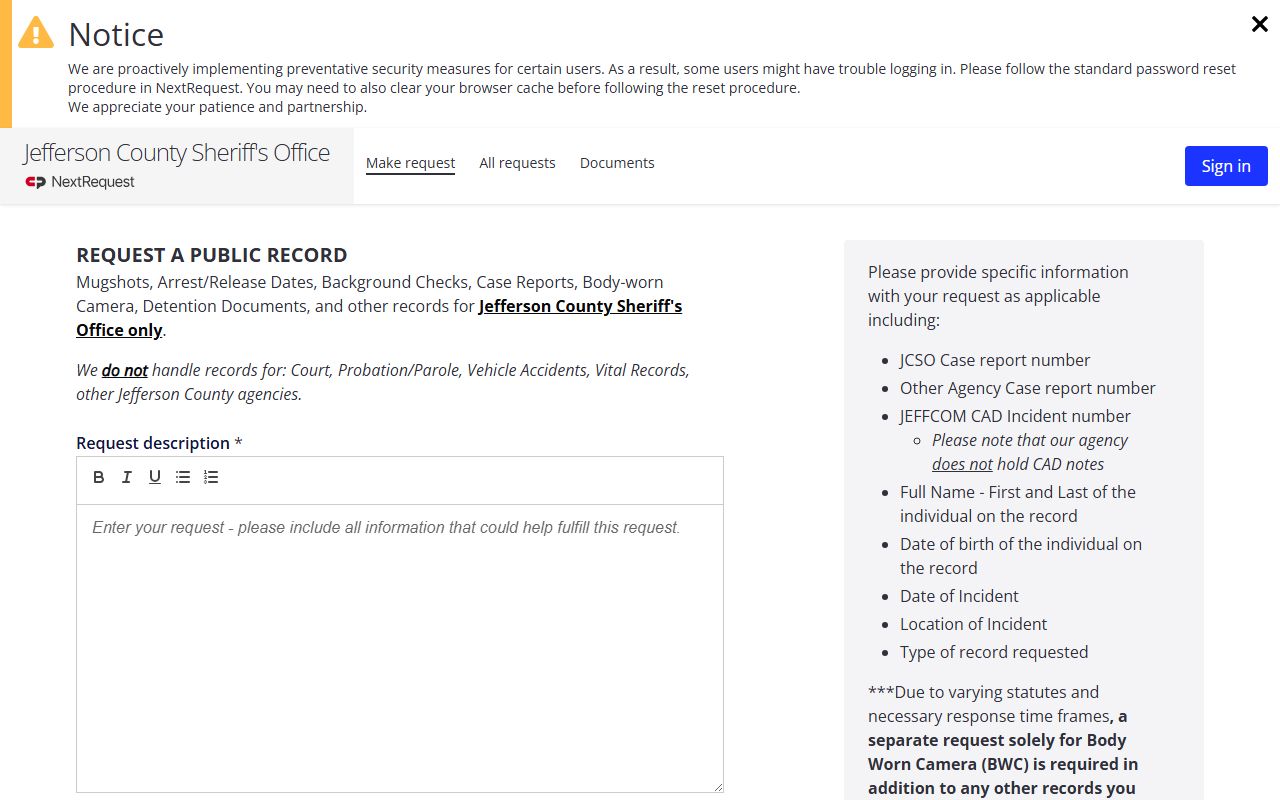Click the 'Date of Incident' bullet
This screenshot has height=800, width=1280.
click(959, 596)
